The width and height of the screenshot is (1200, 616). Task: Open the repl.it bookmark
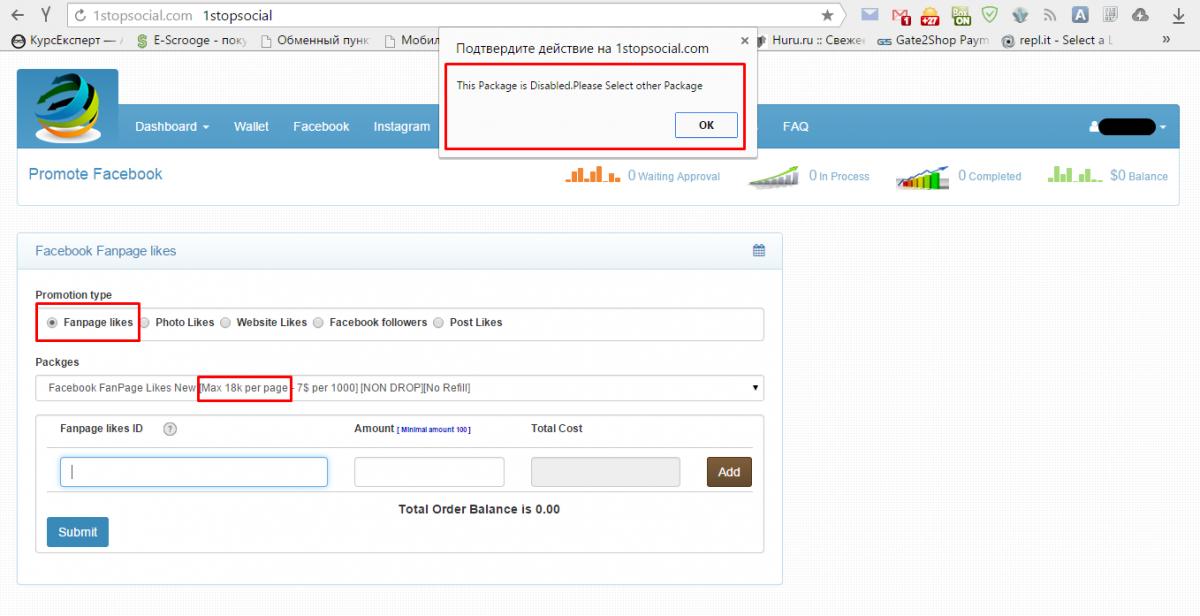click(x=1056, y=41)
